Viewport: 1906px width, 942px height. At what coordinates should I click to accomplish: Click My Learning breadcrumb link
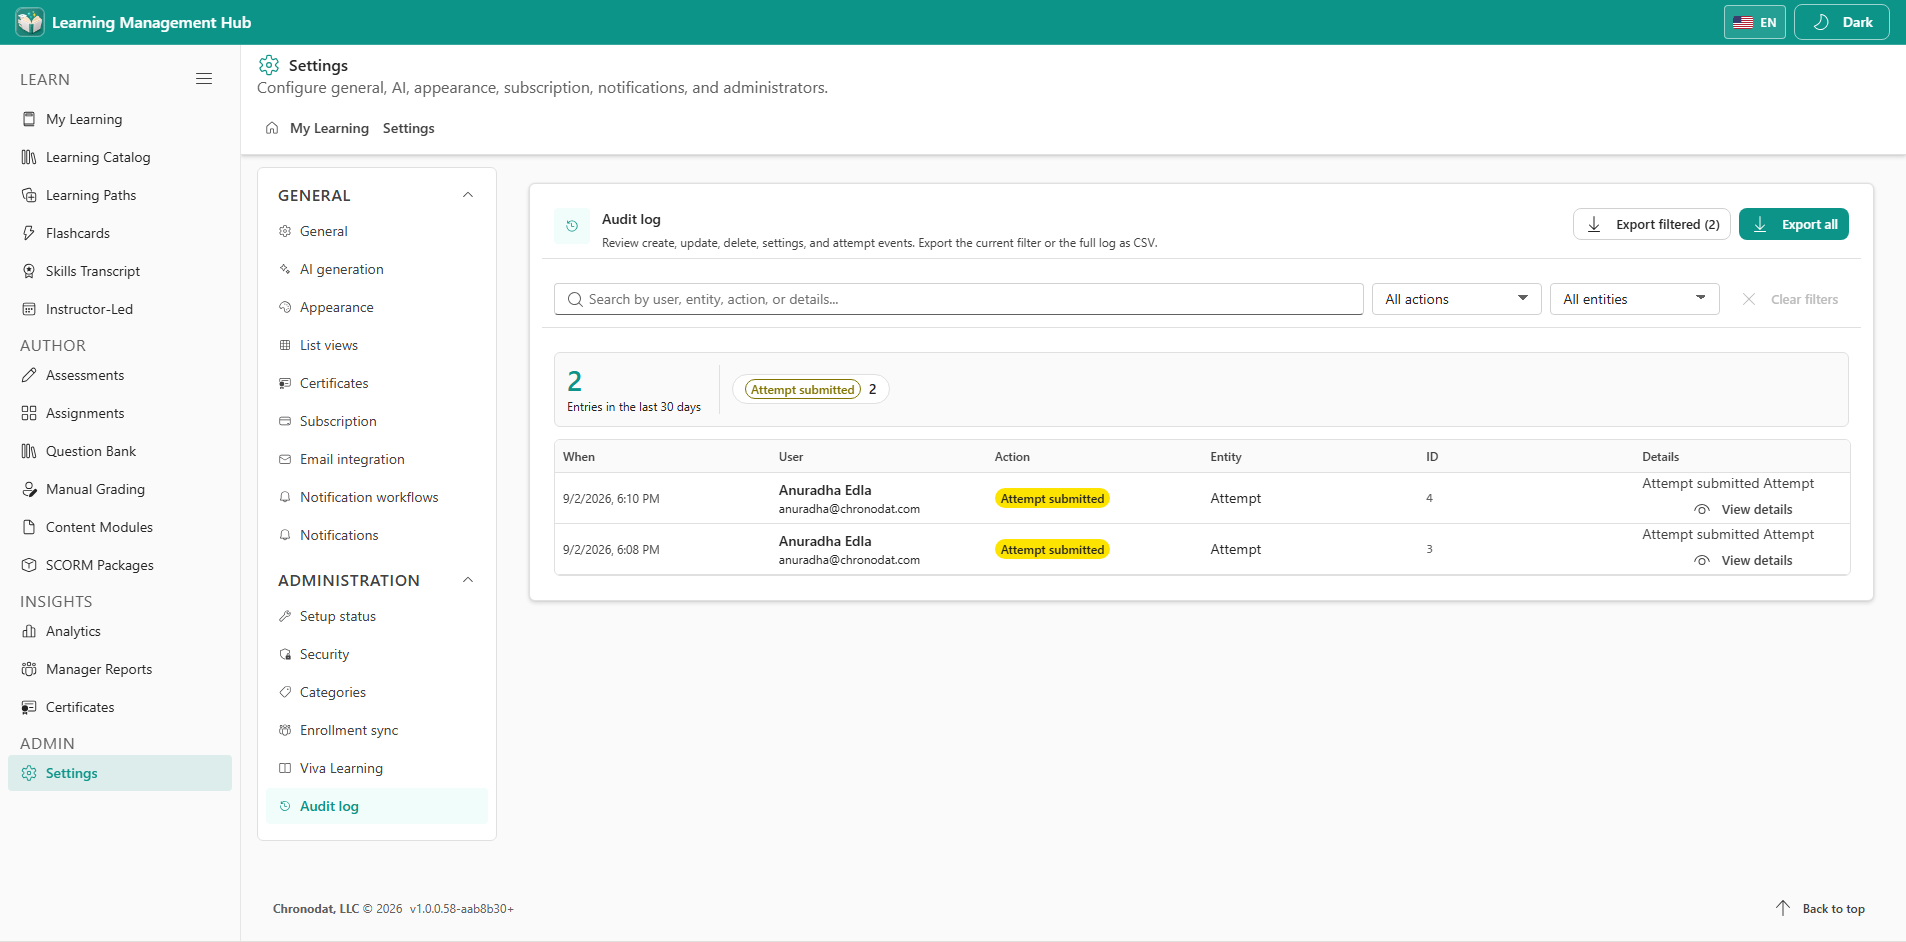click(329, 128)
